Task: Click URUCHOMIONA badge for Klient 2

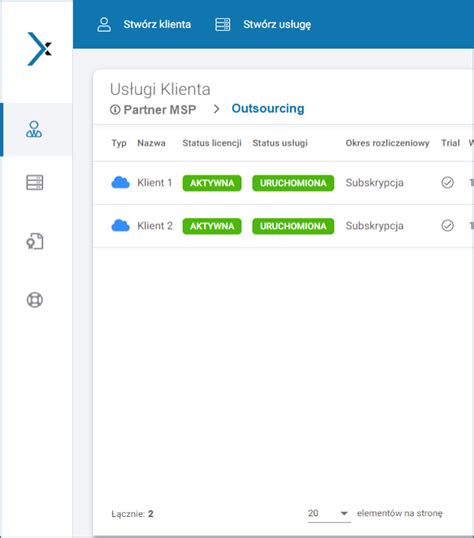Action: pyautogui.click(x=293, y=226)
